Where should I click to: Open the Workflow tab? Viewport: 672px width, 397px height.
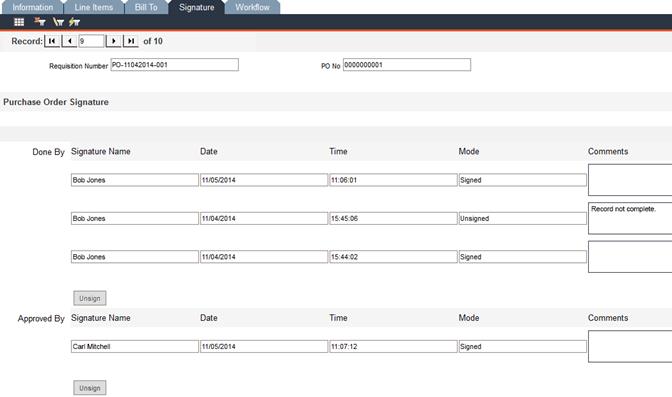(x=252, y=7)
